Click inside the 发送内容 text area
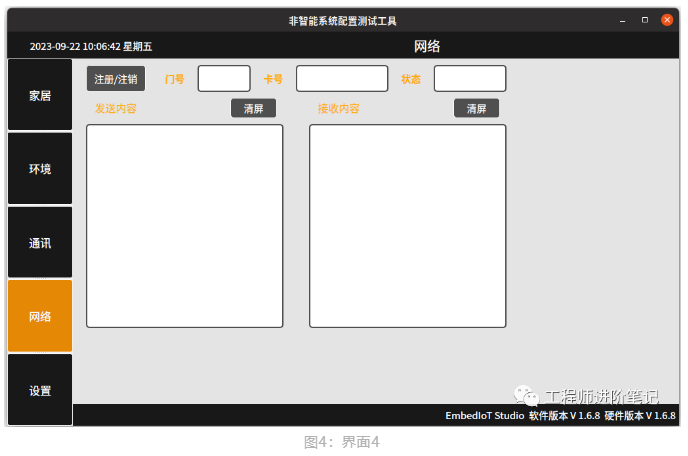The height and width of the screenshot is (456, 688). (x=185, y=226)
